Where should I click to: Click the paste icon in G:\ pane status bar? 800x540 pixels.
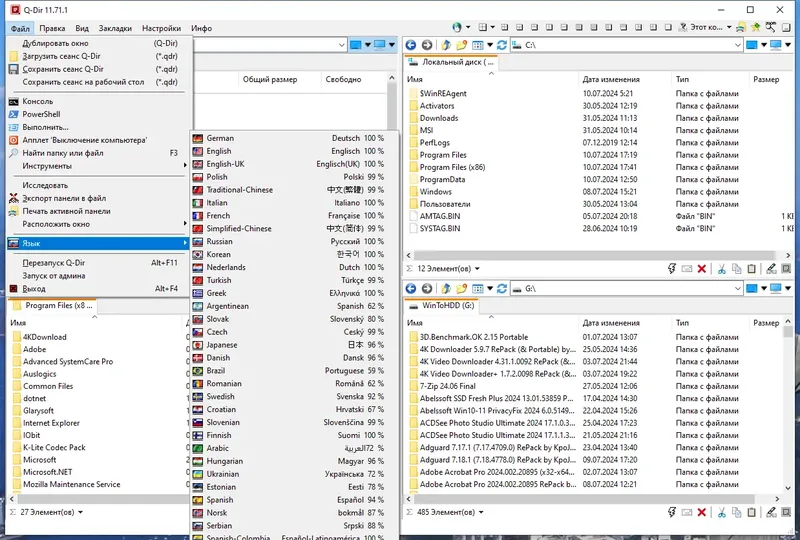pos(751,512)
